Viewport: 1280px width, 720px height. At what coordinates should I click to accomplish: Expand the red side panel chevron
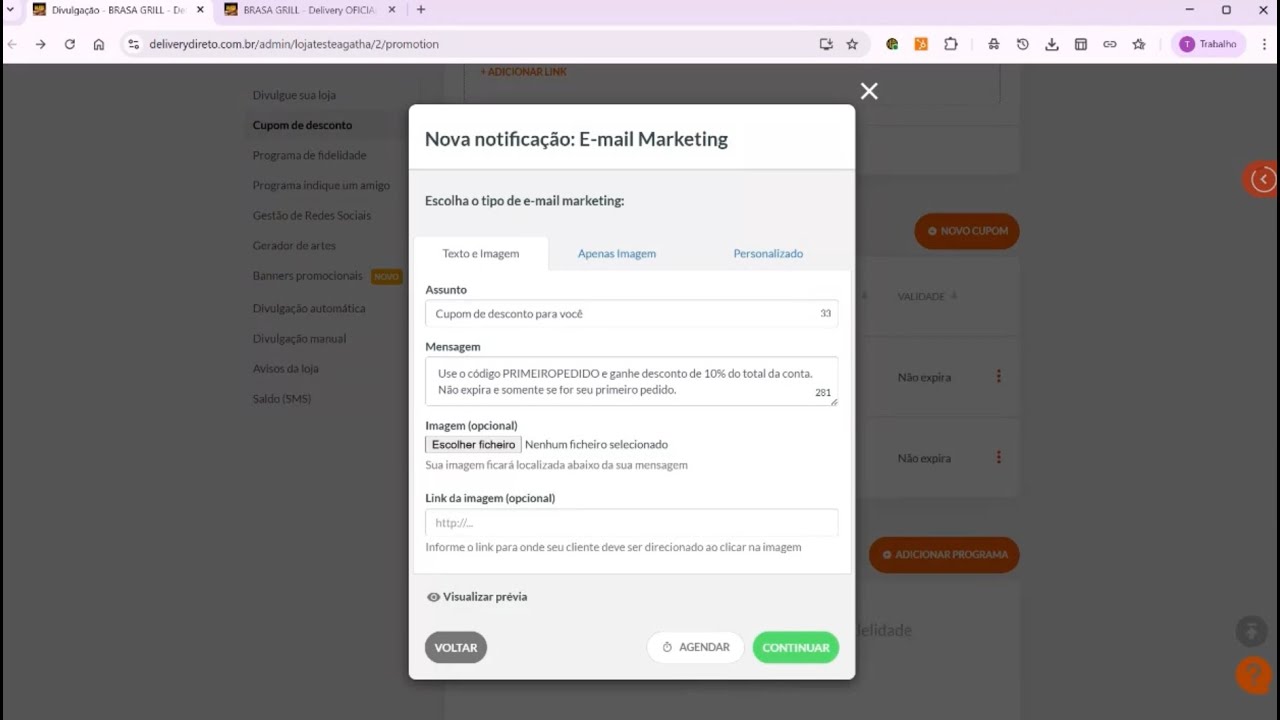[x=1262, y=179]
